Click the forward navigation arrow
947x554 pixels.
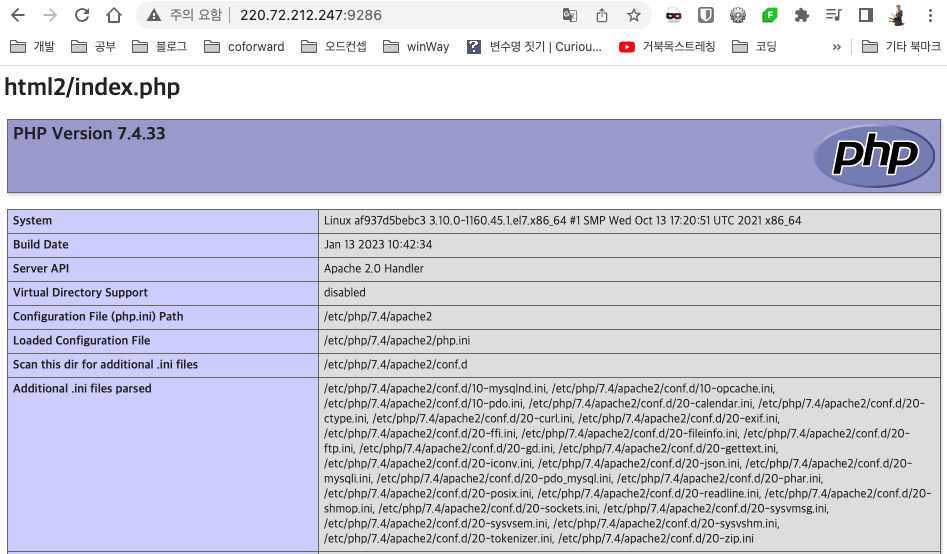click(x=50, y=15)
